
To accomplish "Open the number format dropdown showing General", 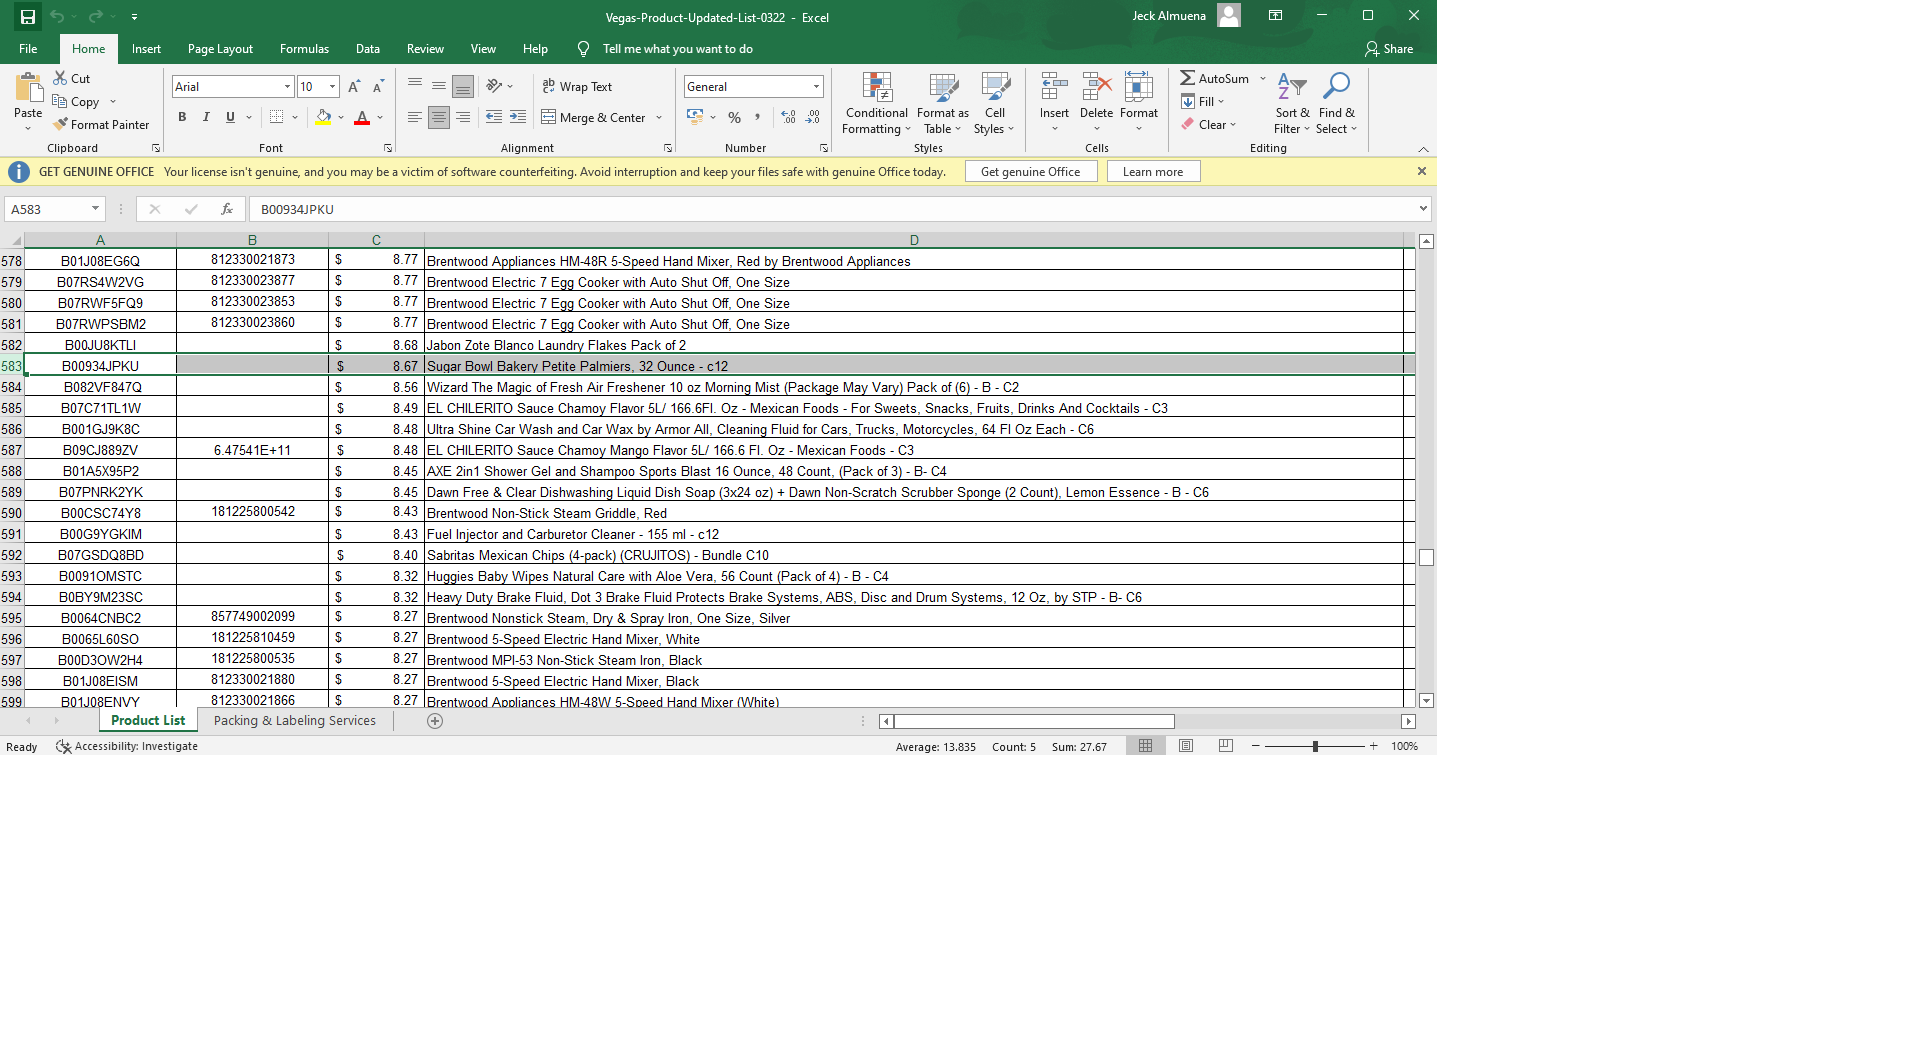I will 816,87.
